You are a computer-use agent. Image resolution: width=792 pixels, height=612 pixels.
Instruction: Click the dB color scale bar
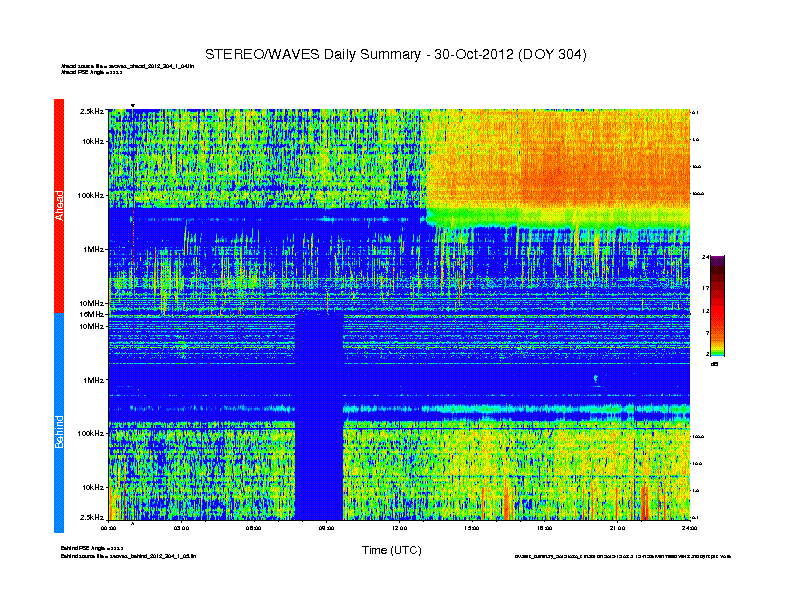(x=718, y=306)
